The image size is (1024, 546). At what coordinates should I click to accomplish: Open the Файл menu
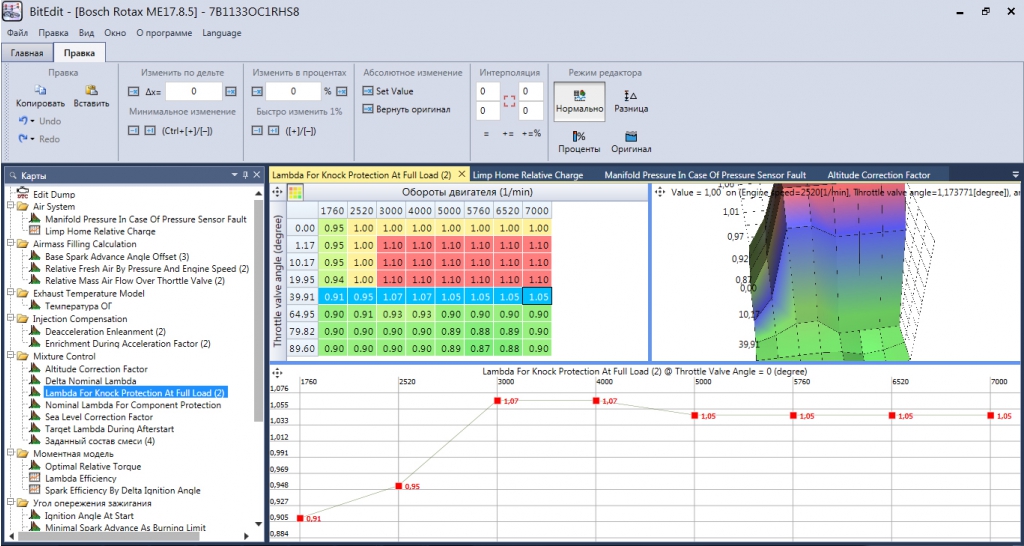pyautogui.click(x=18, y=33)
